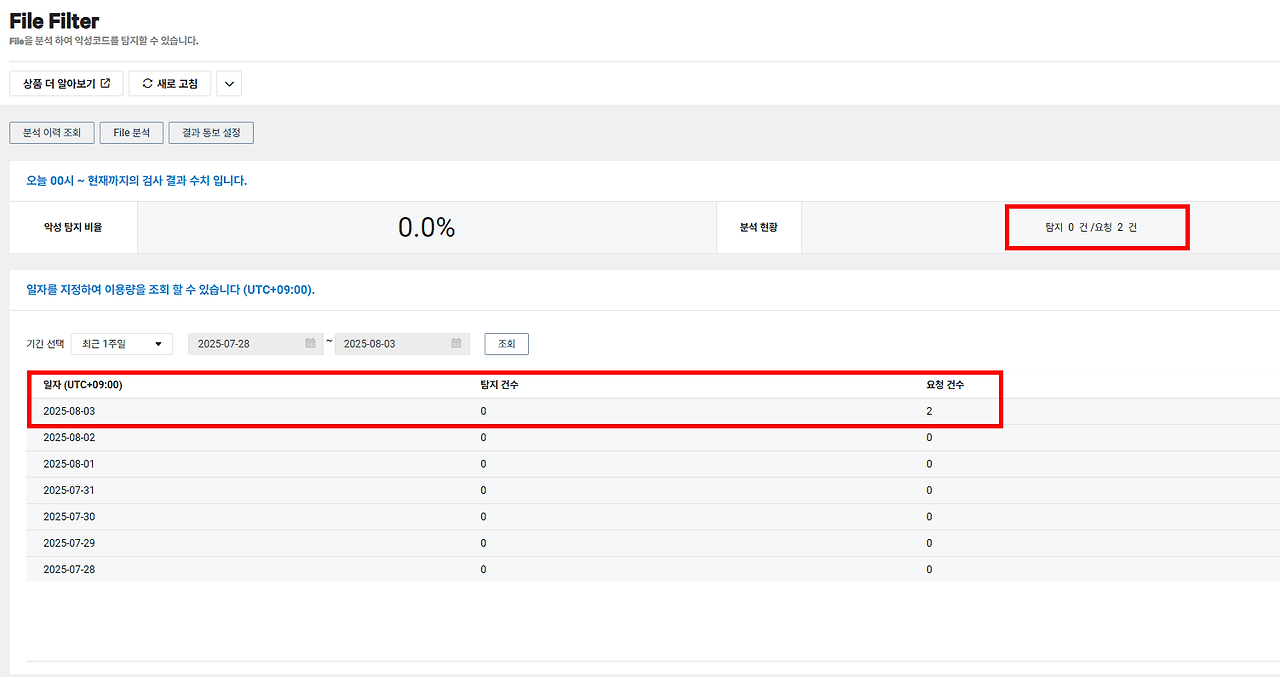This screenshot has height=677, width=1280.
Task: Click the 새로 고침 refresh button
Action: pyautogui.click(x=170, y=84)
